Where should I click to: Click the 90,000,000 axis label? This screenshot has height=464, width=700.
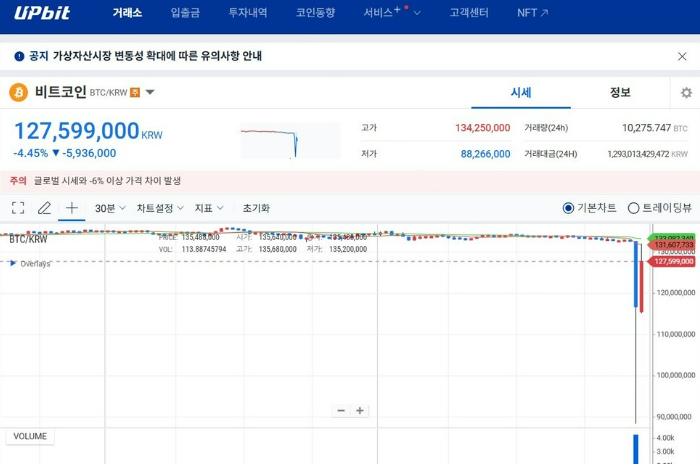click(x=674, y=417)
